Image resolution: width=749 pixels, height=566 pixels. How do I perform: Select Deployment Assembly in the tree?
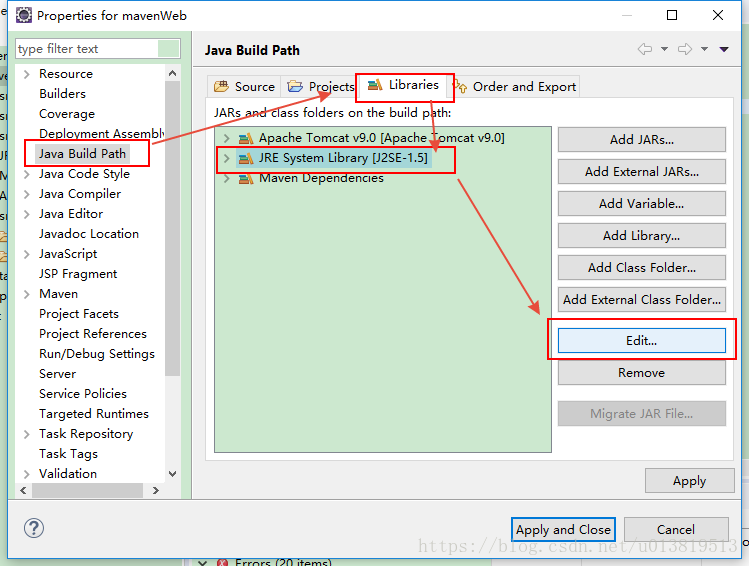click(x=101, y=134)
